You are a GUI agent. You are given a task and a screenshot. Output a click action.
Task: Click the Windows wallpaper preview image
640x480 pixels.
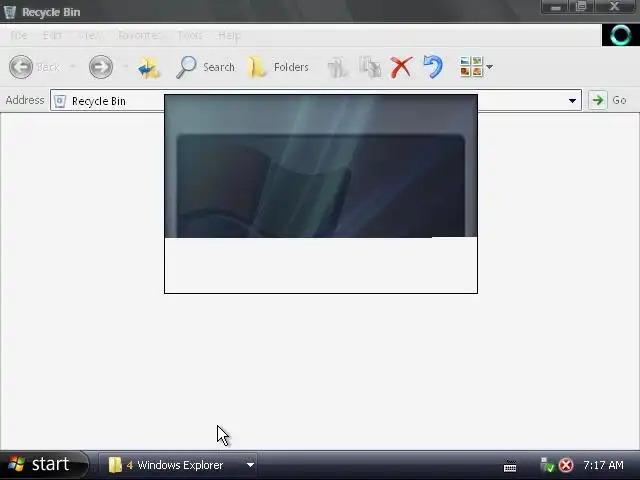click(321, 166)
